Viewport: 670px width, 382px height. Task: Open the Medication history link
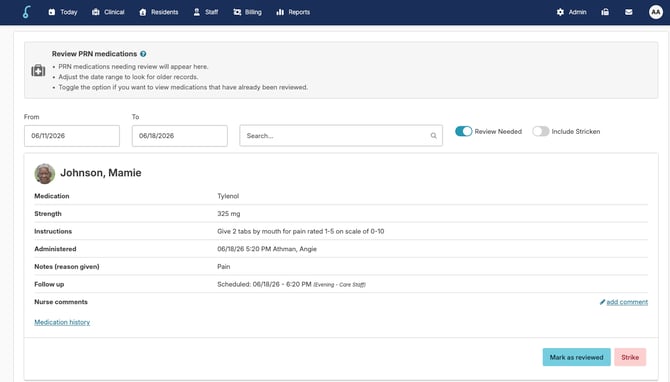[62, 322]
